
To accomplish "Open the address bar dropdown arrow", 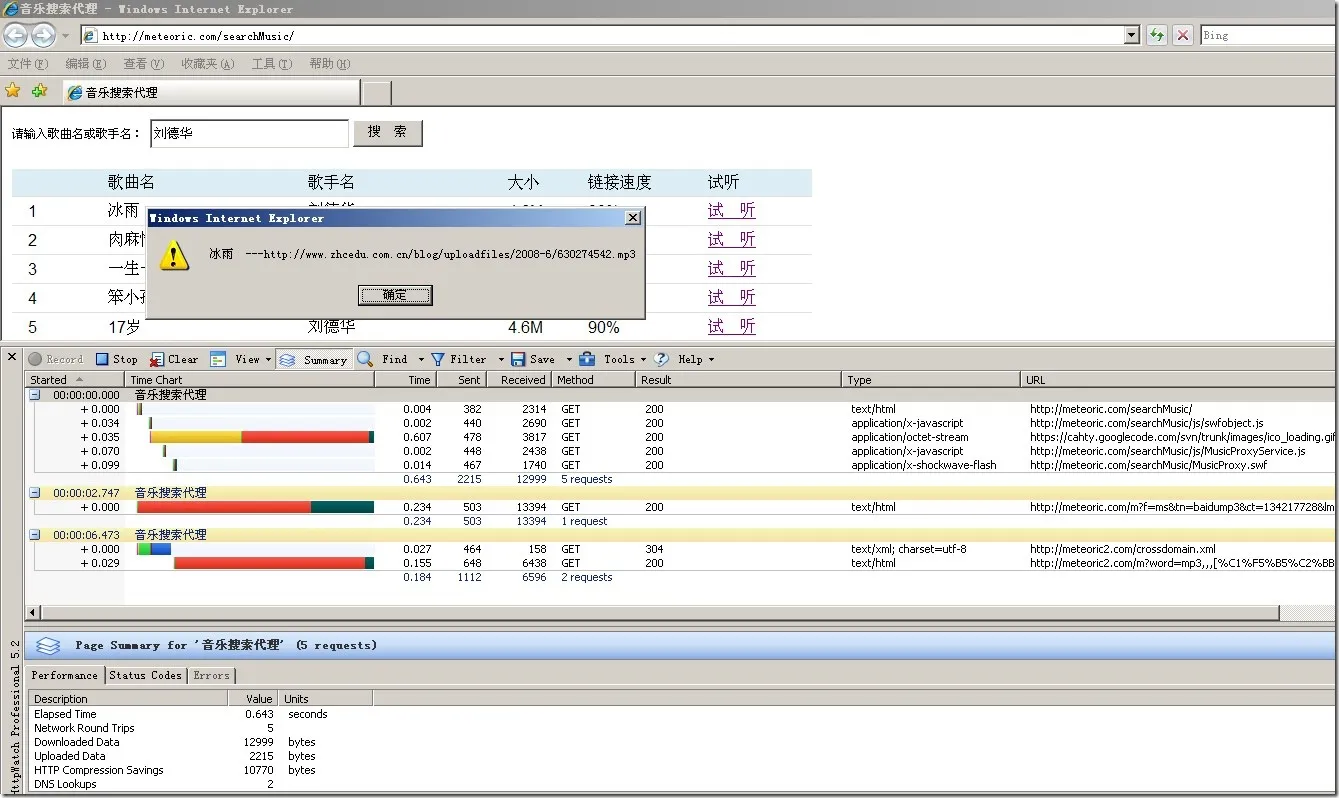I will [x=1131, y=35].
